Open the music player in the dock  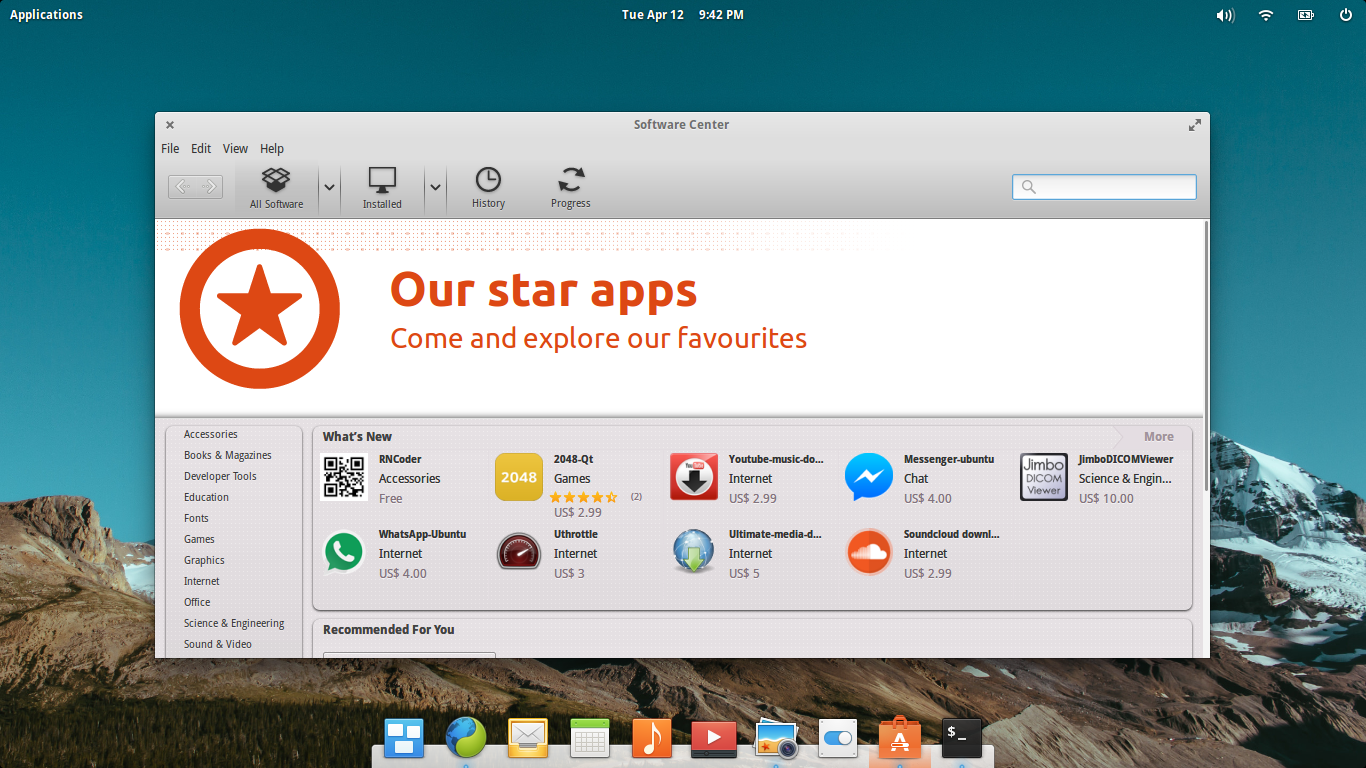point(652,738)
